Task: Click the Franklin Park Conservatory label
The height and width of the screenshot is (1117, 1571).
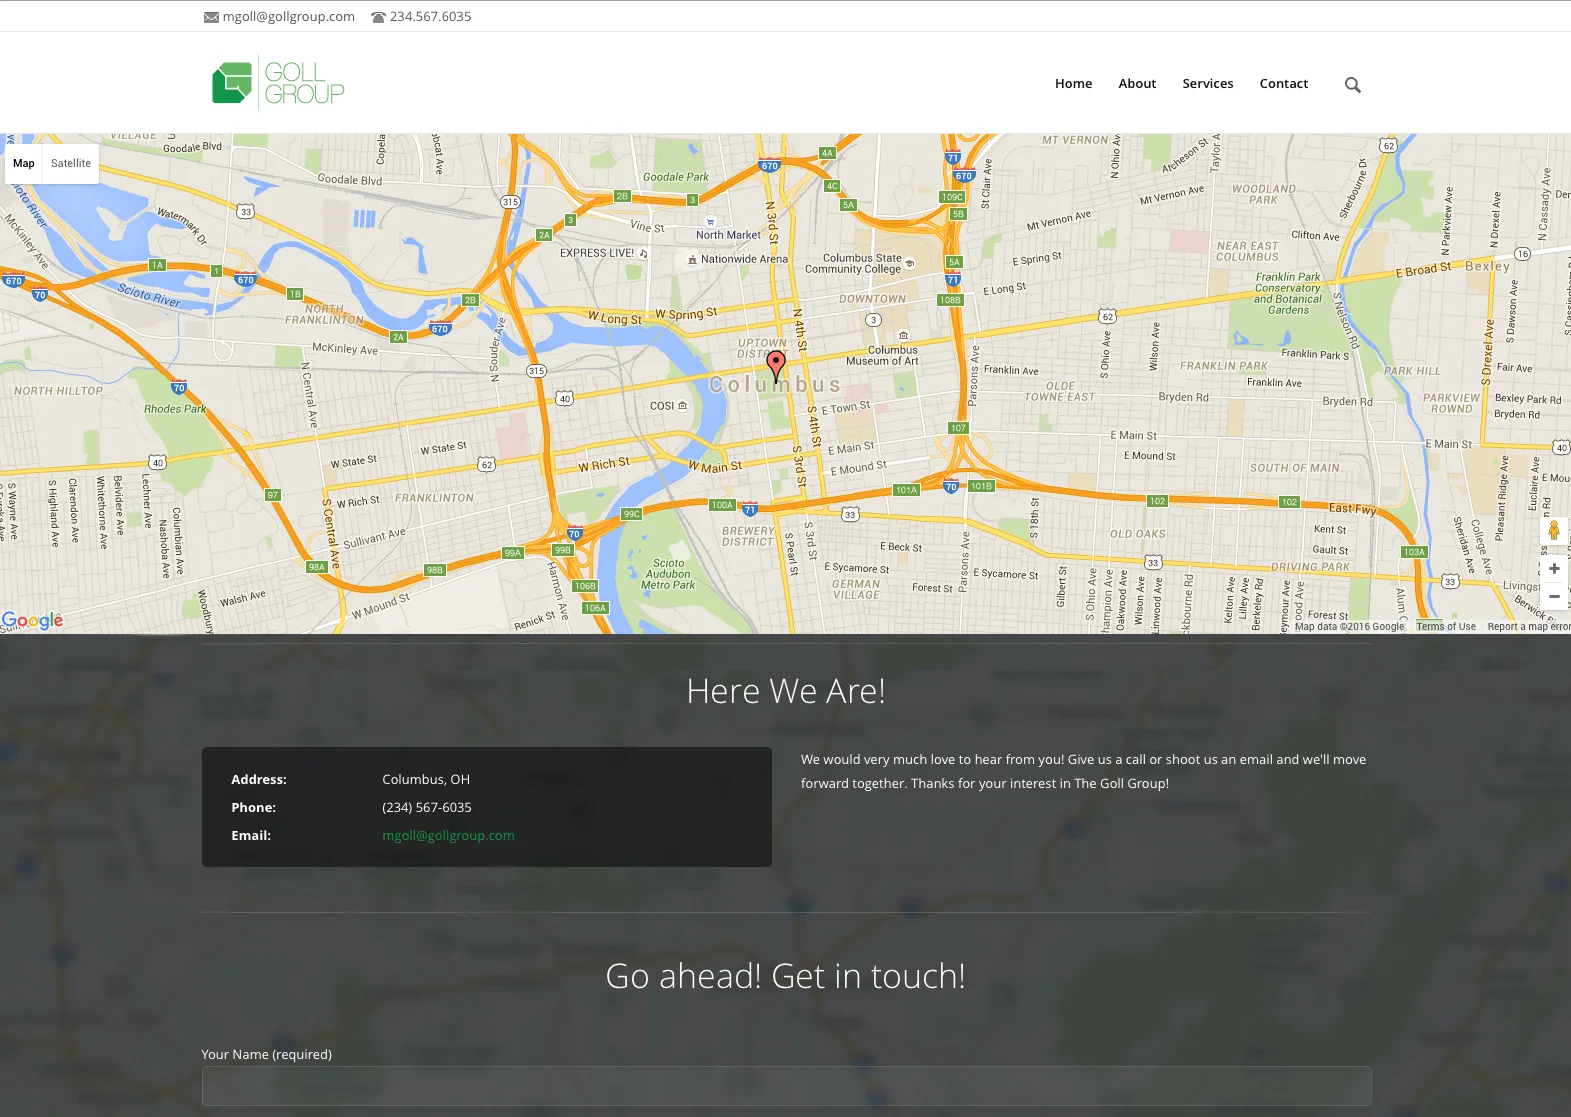Action: [x=1288, y=294]
